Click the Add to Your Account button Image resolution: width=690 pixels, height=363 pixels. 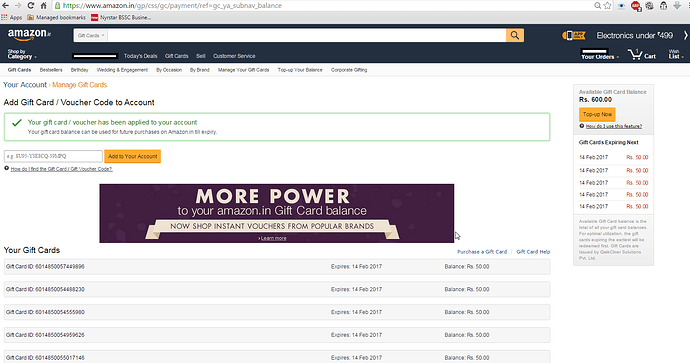coord(132,156)
